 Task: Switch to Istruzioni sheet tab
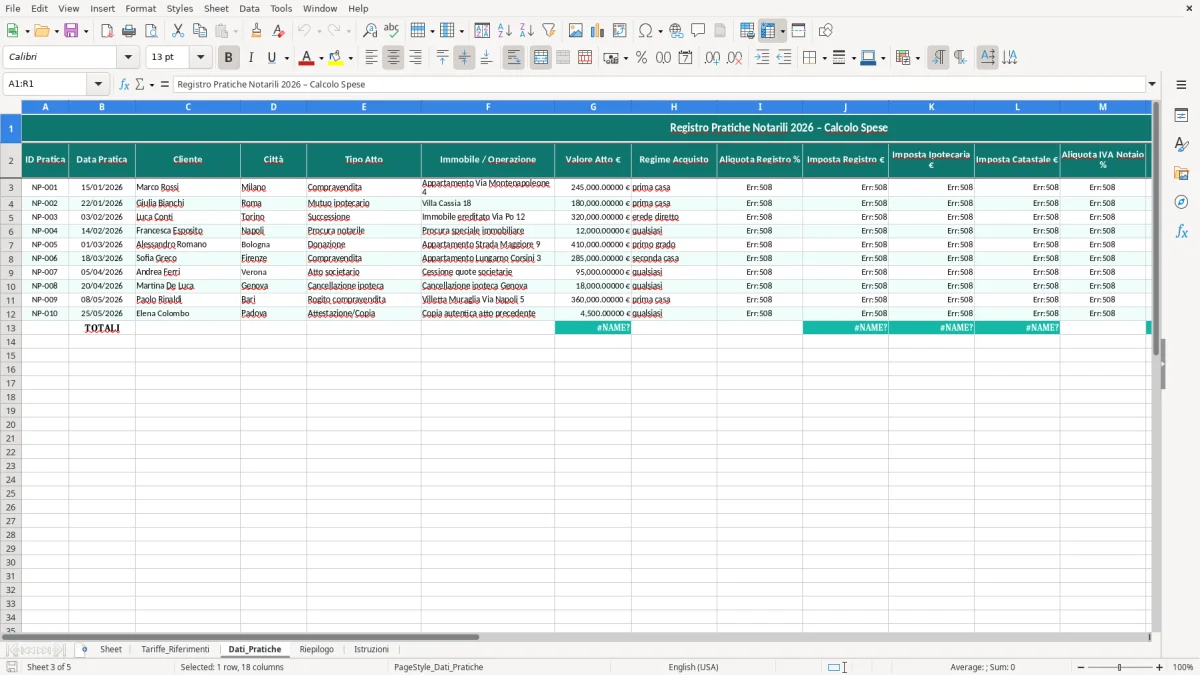(x=371, y=650)
